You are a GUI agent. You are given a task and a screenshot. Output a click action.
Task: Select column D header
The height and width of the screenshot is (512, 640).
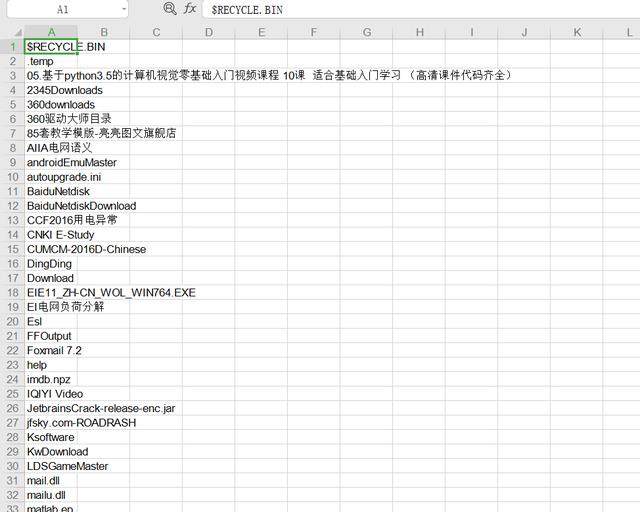(209, 32)
